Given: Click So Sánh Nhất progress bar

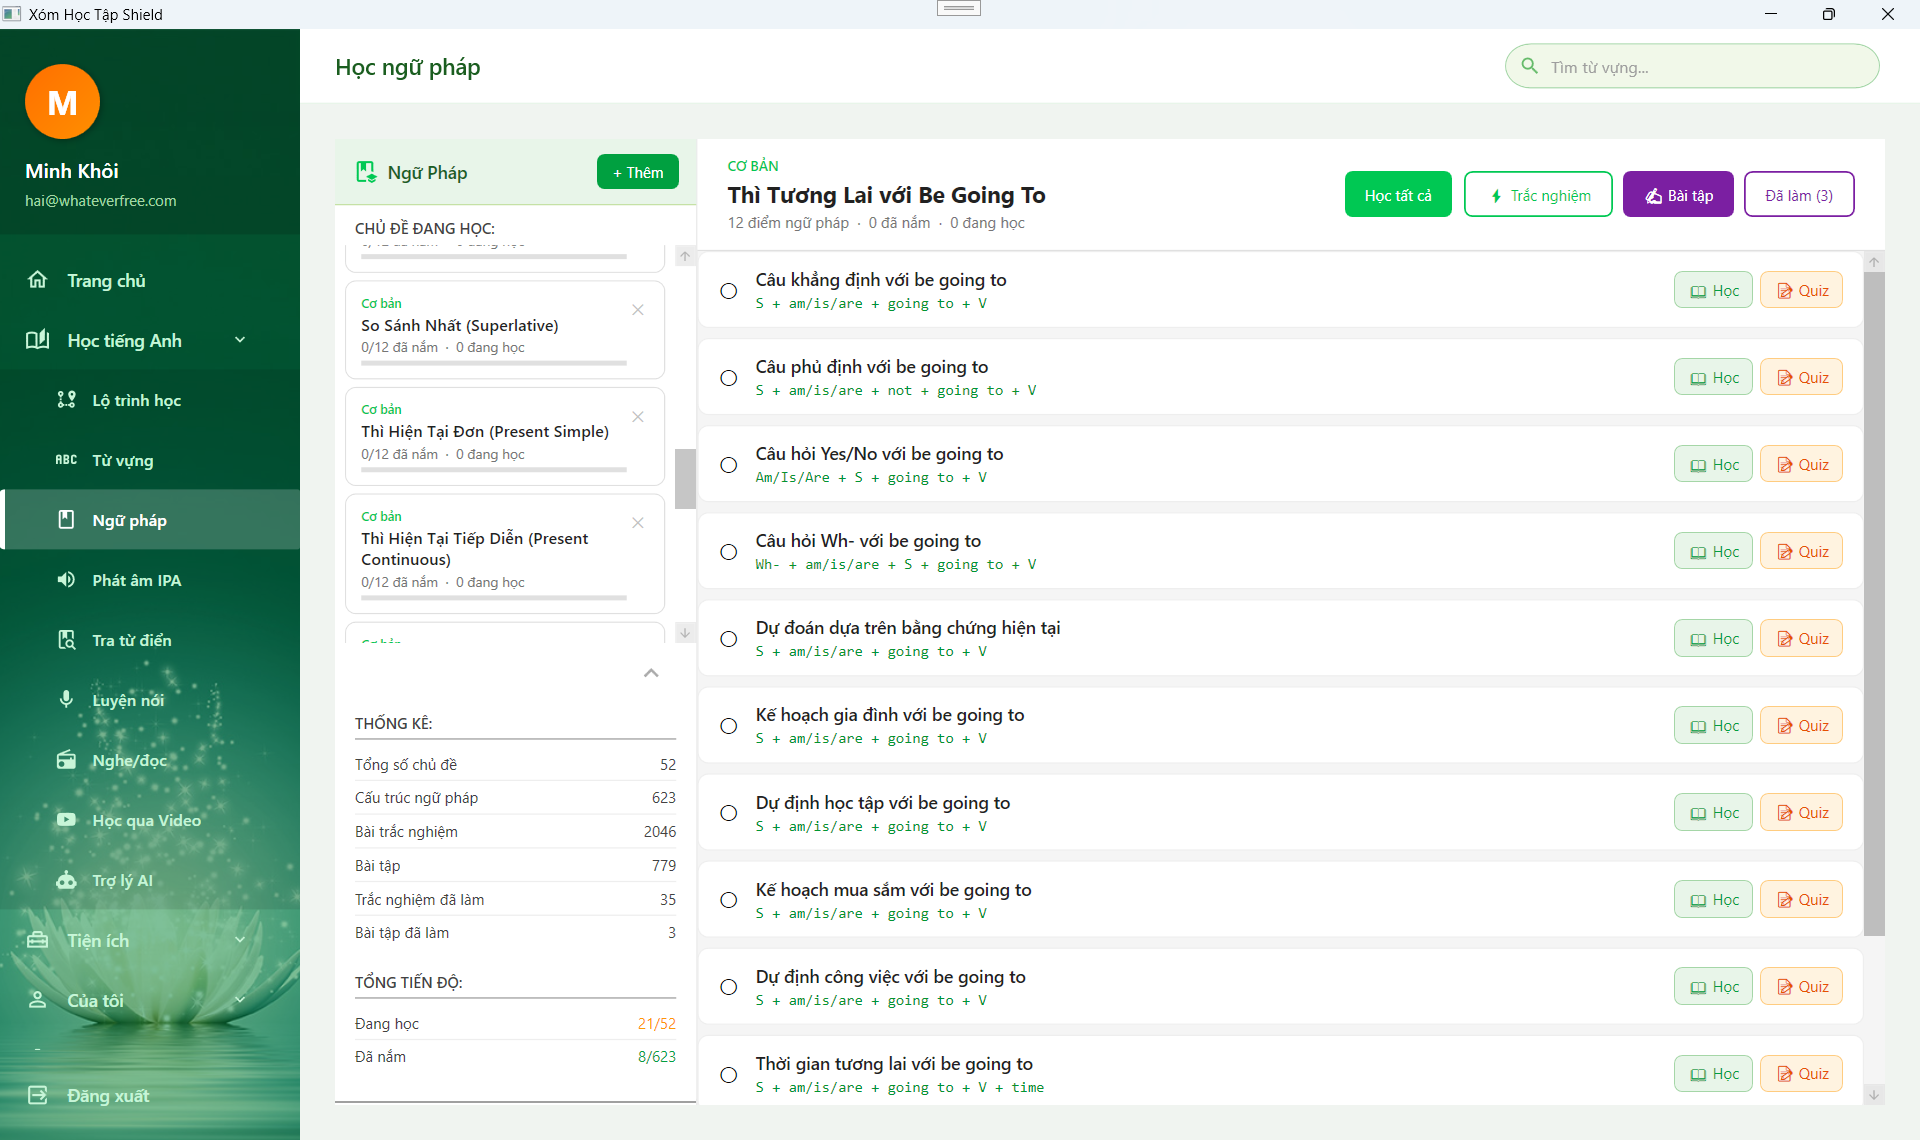Looking at the screenshot, I should [x=494, y=363].
